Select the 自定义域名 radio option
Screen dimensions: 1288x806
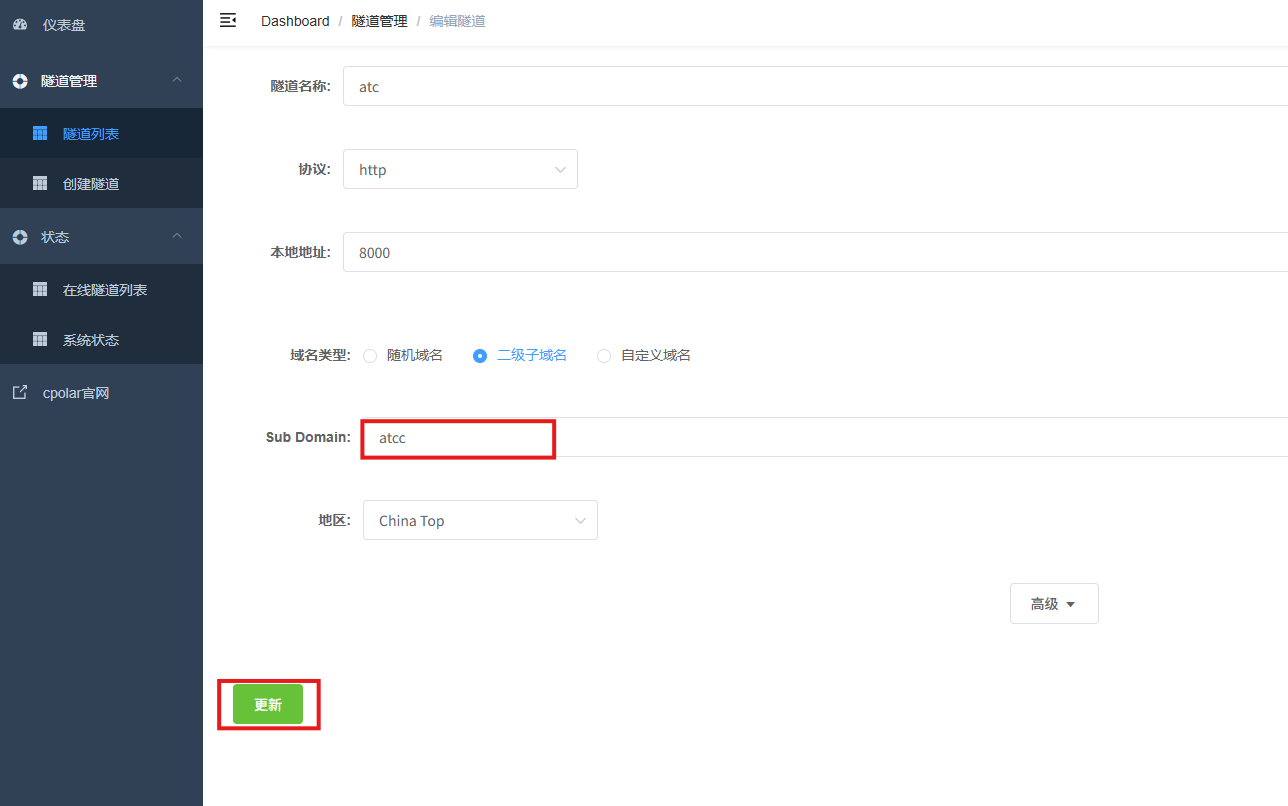click(604, 355)
